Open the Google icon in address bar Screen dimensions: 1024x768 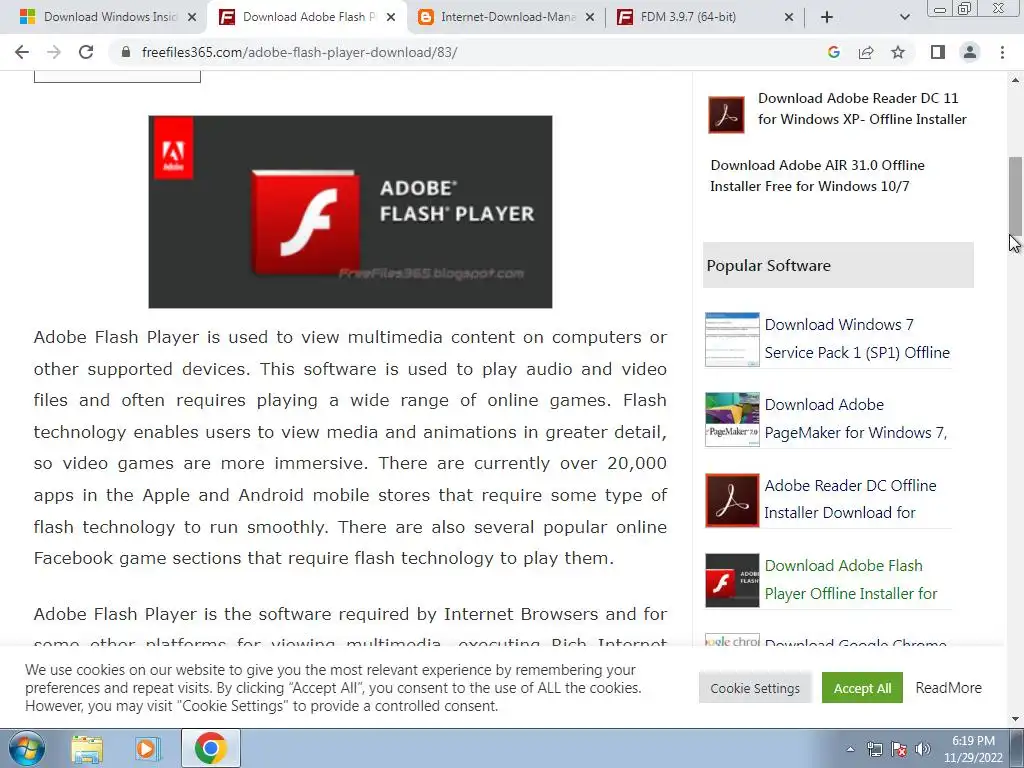click(x=833, y=52)
